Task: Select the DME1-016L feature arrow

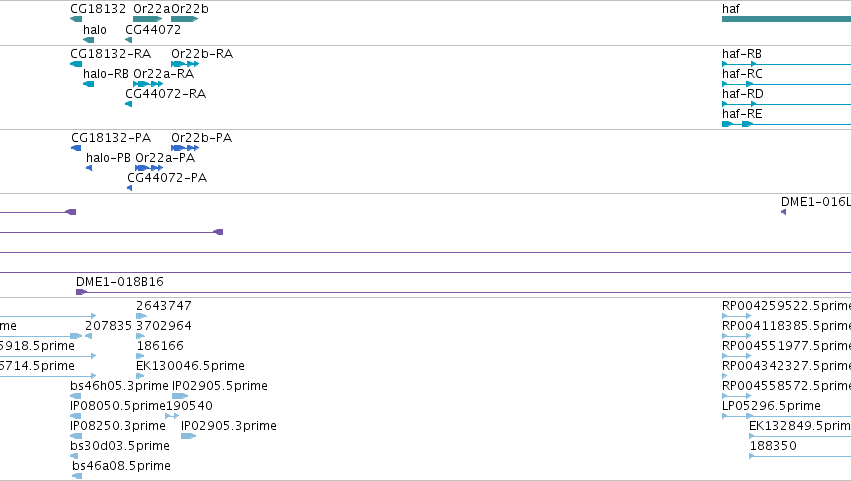Action: click(x=783, y=212)
